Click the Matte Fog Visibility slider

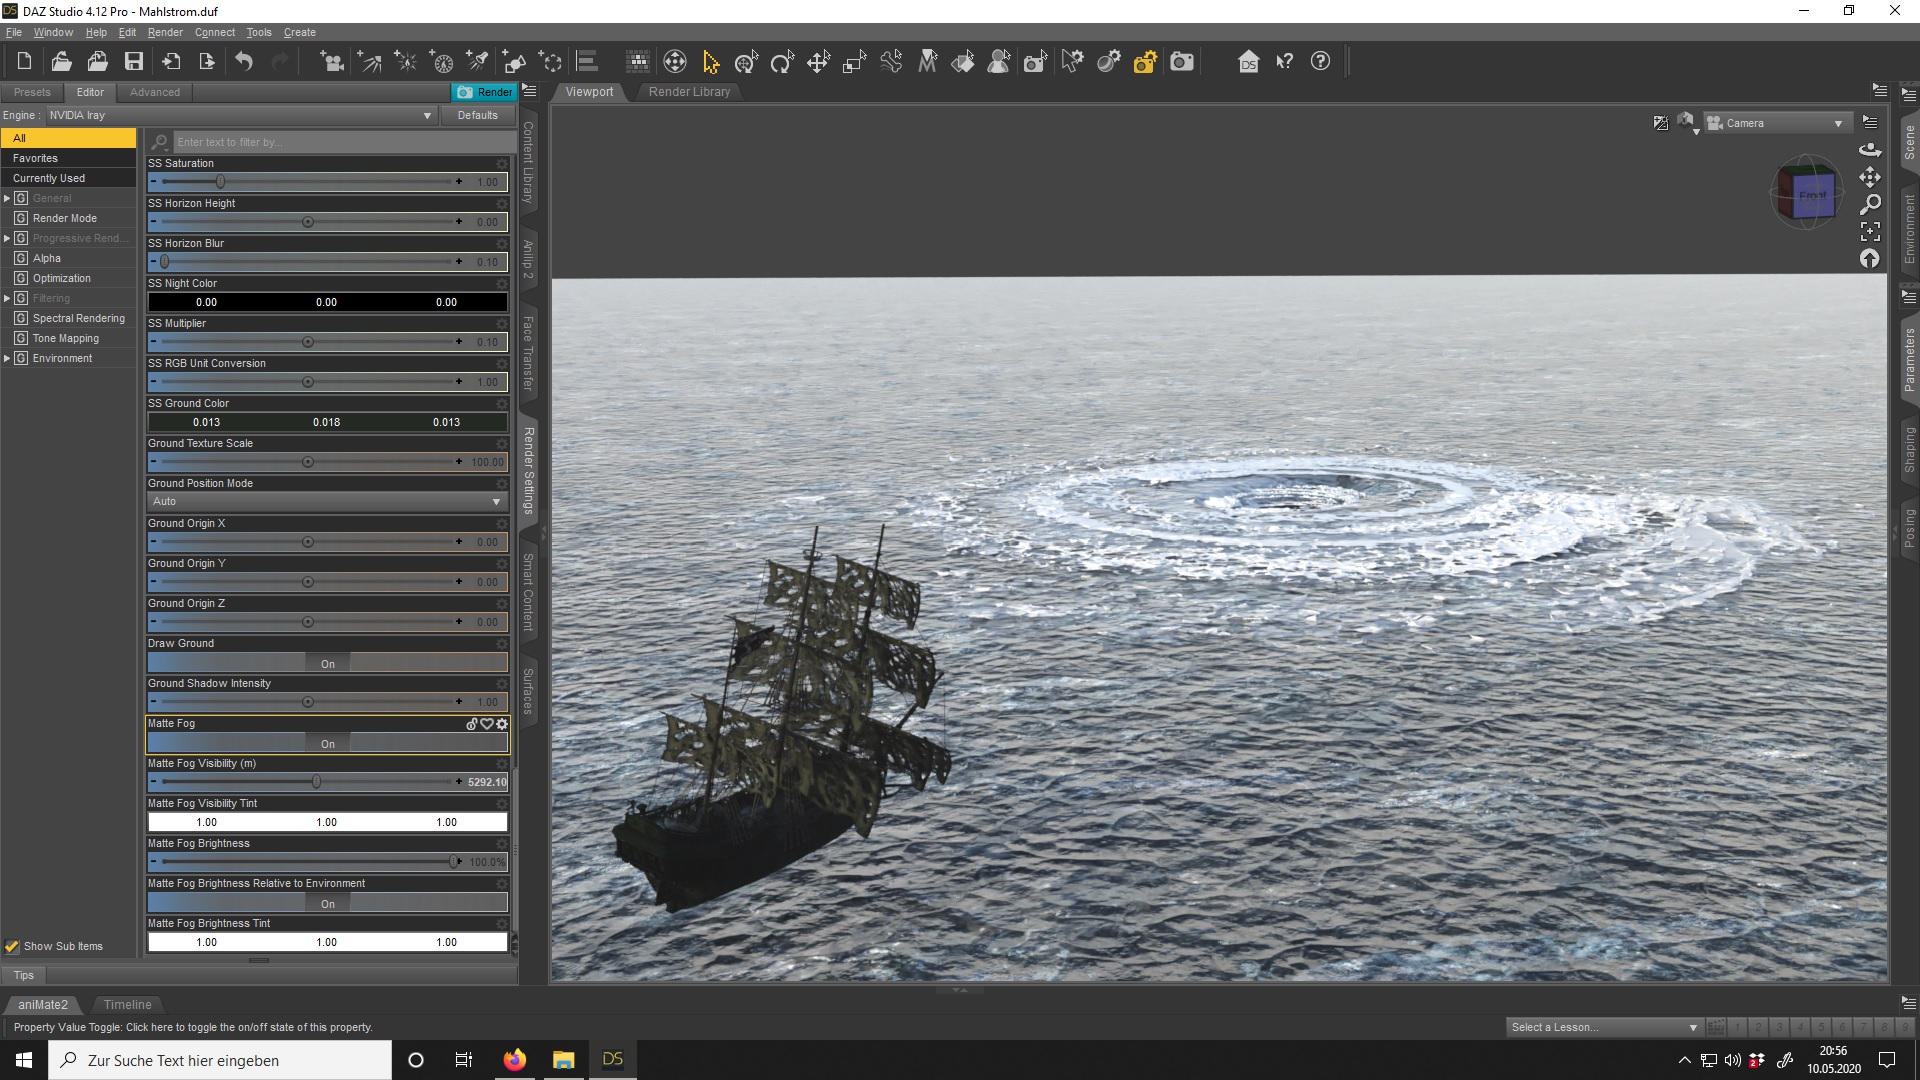(x=316, y=782)
